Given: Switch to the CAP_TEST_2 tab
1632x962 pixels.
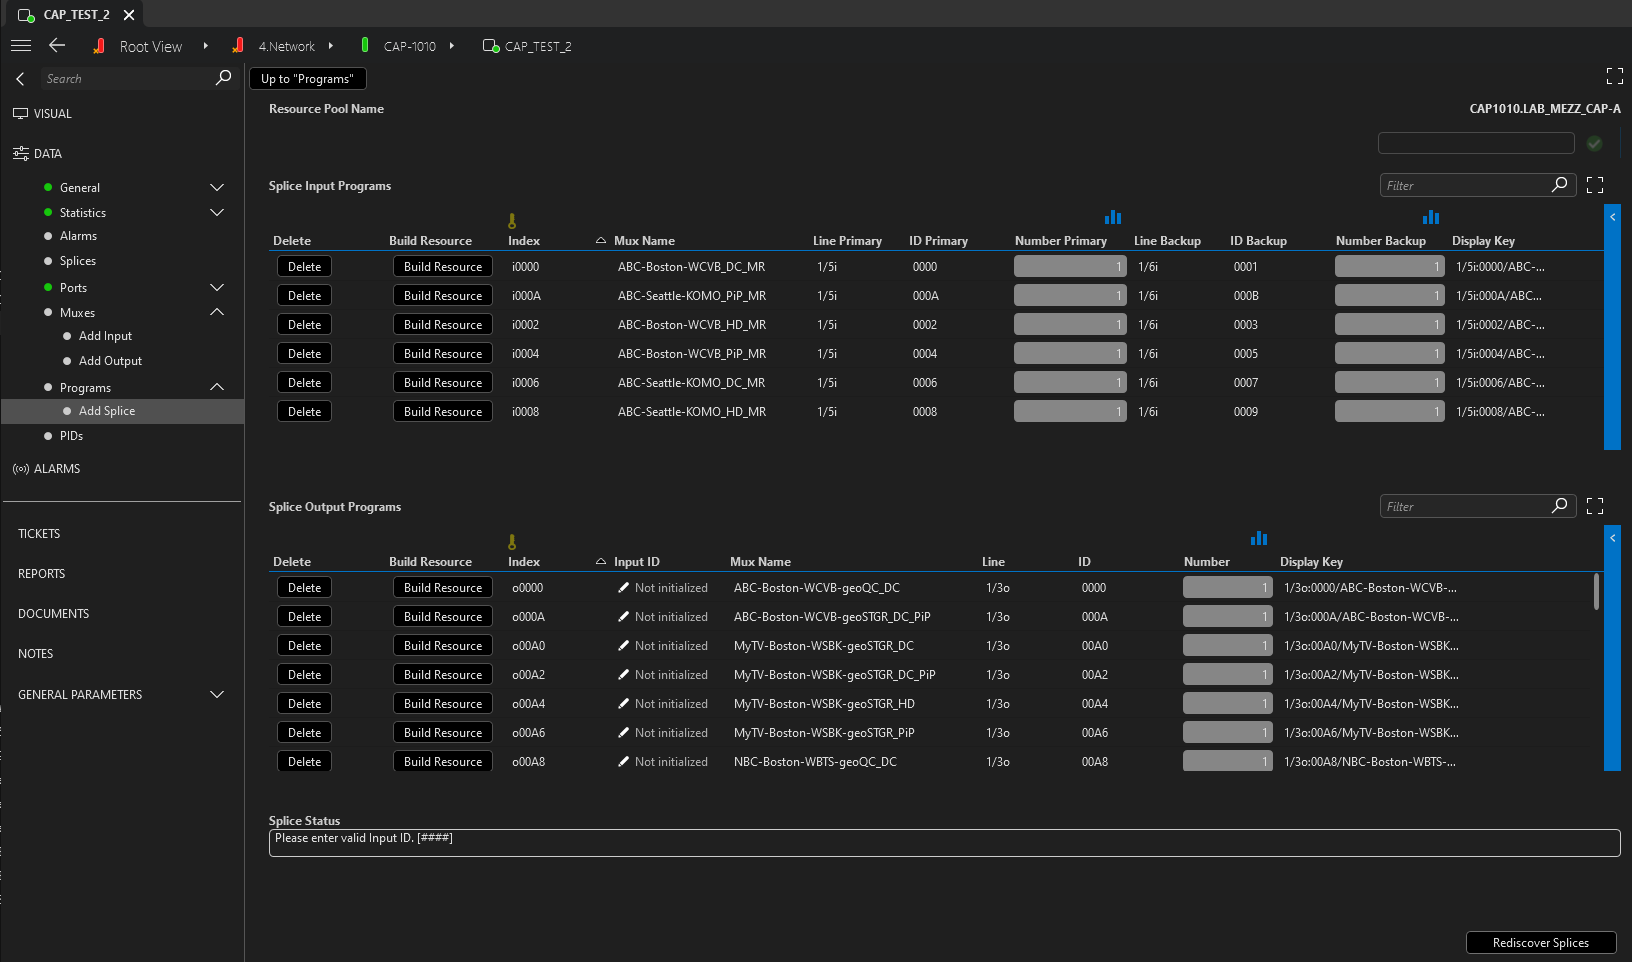Looking at the screenshot, I should pos(76,15).
